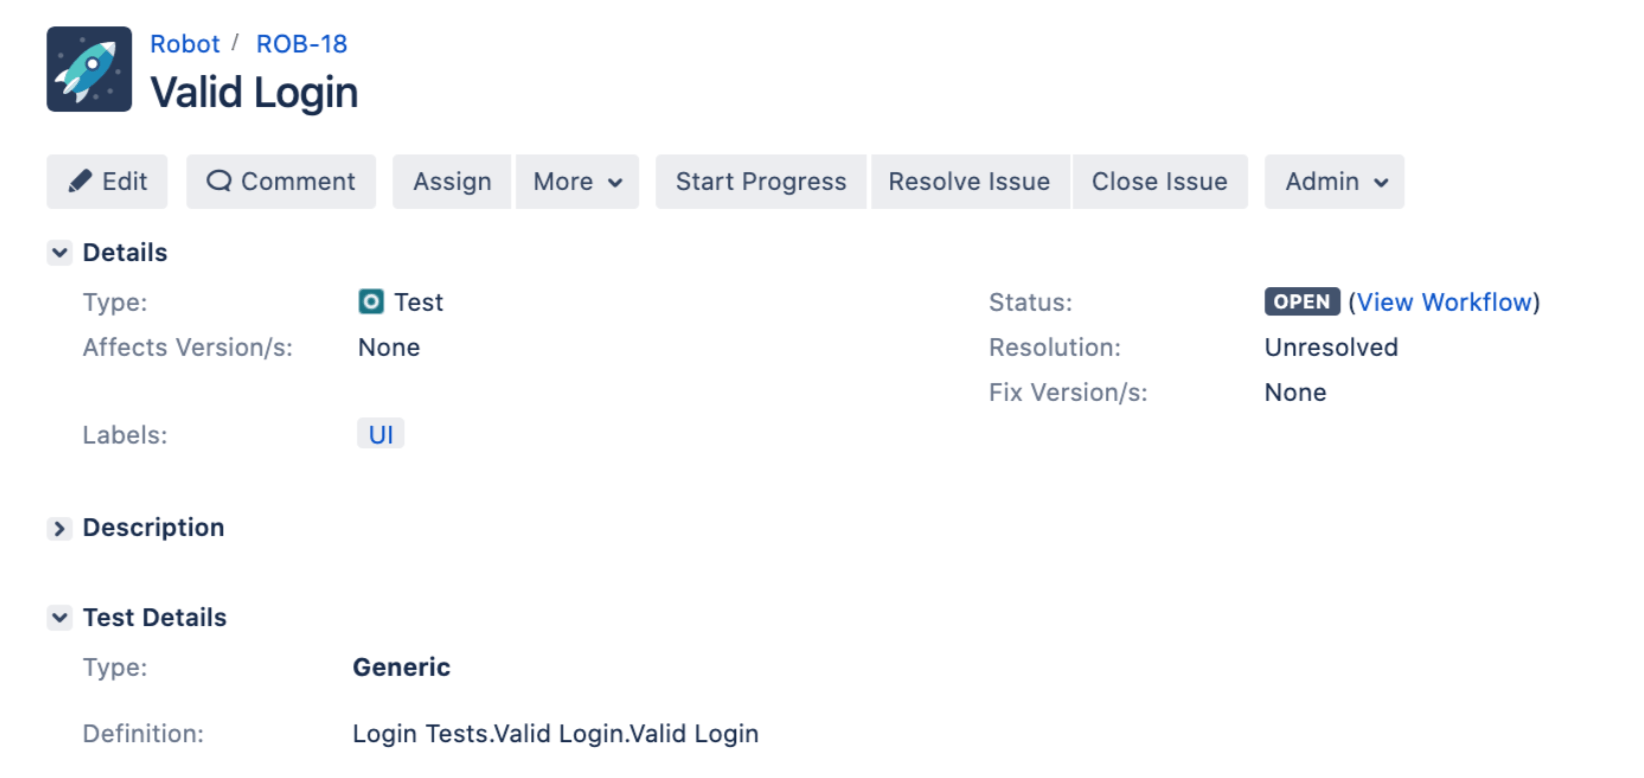
Task: Click the Resolve Issue button
Action: pos(969,182)
